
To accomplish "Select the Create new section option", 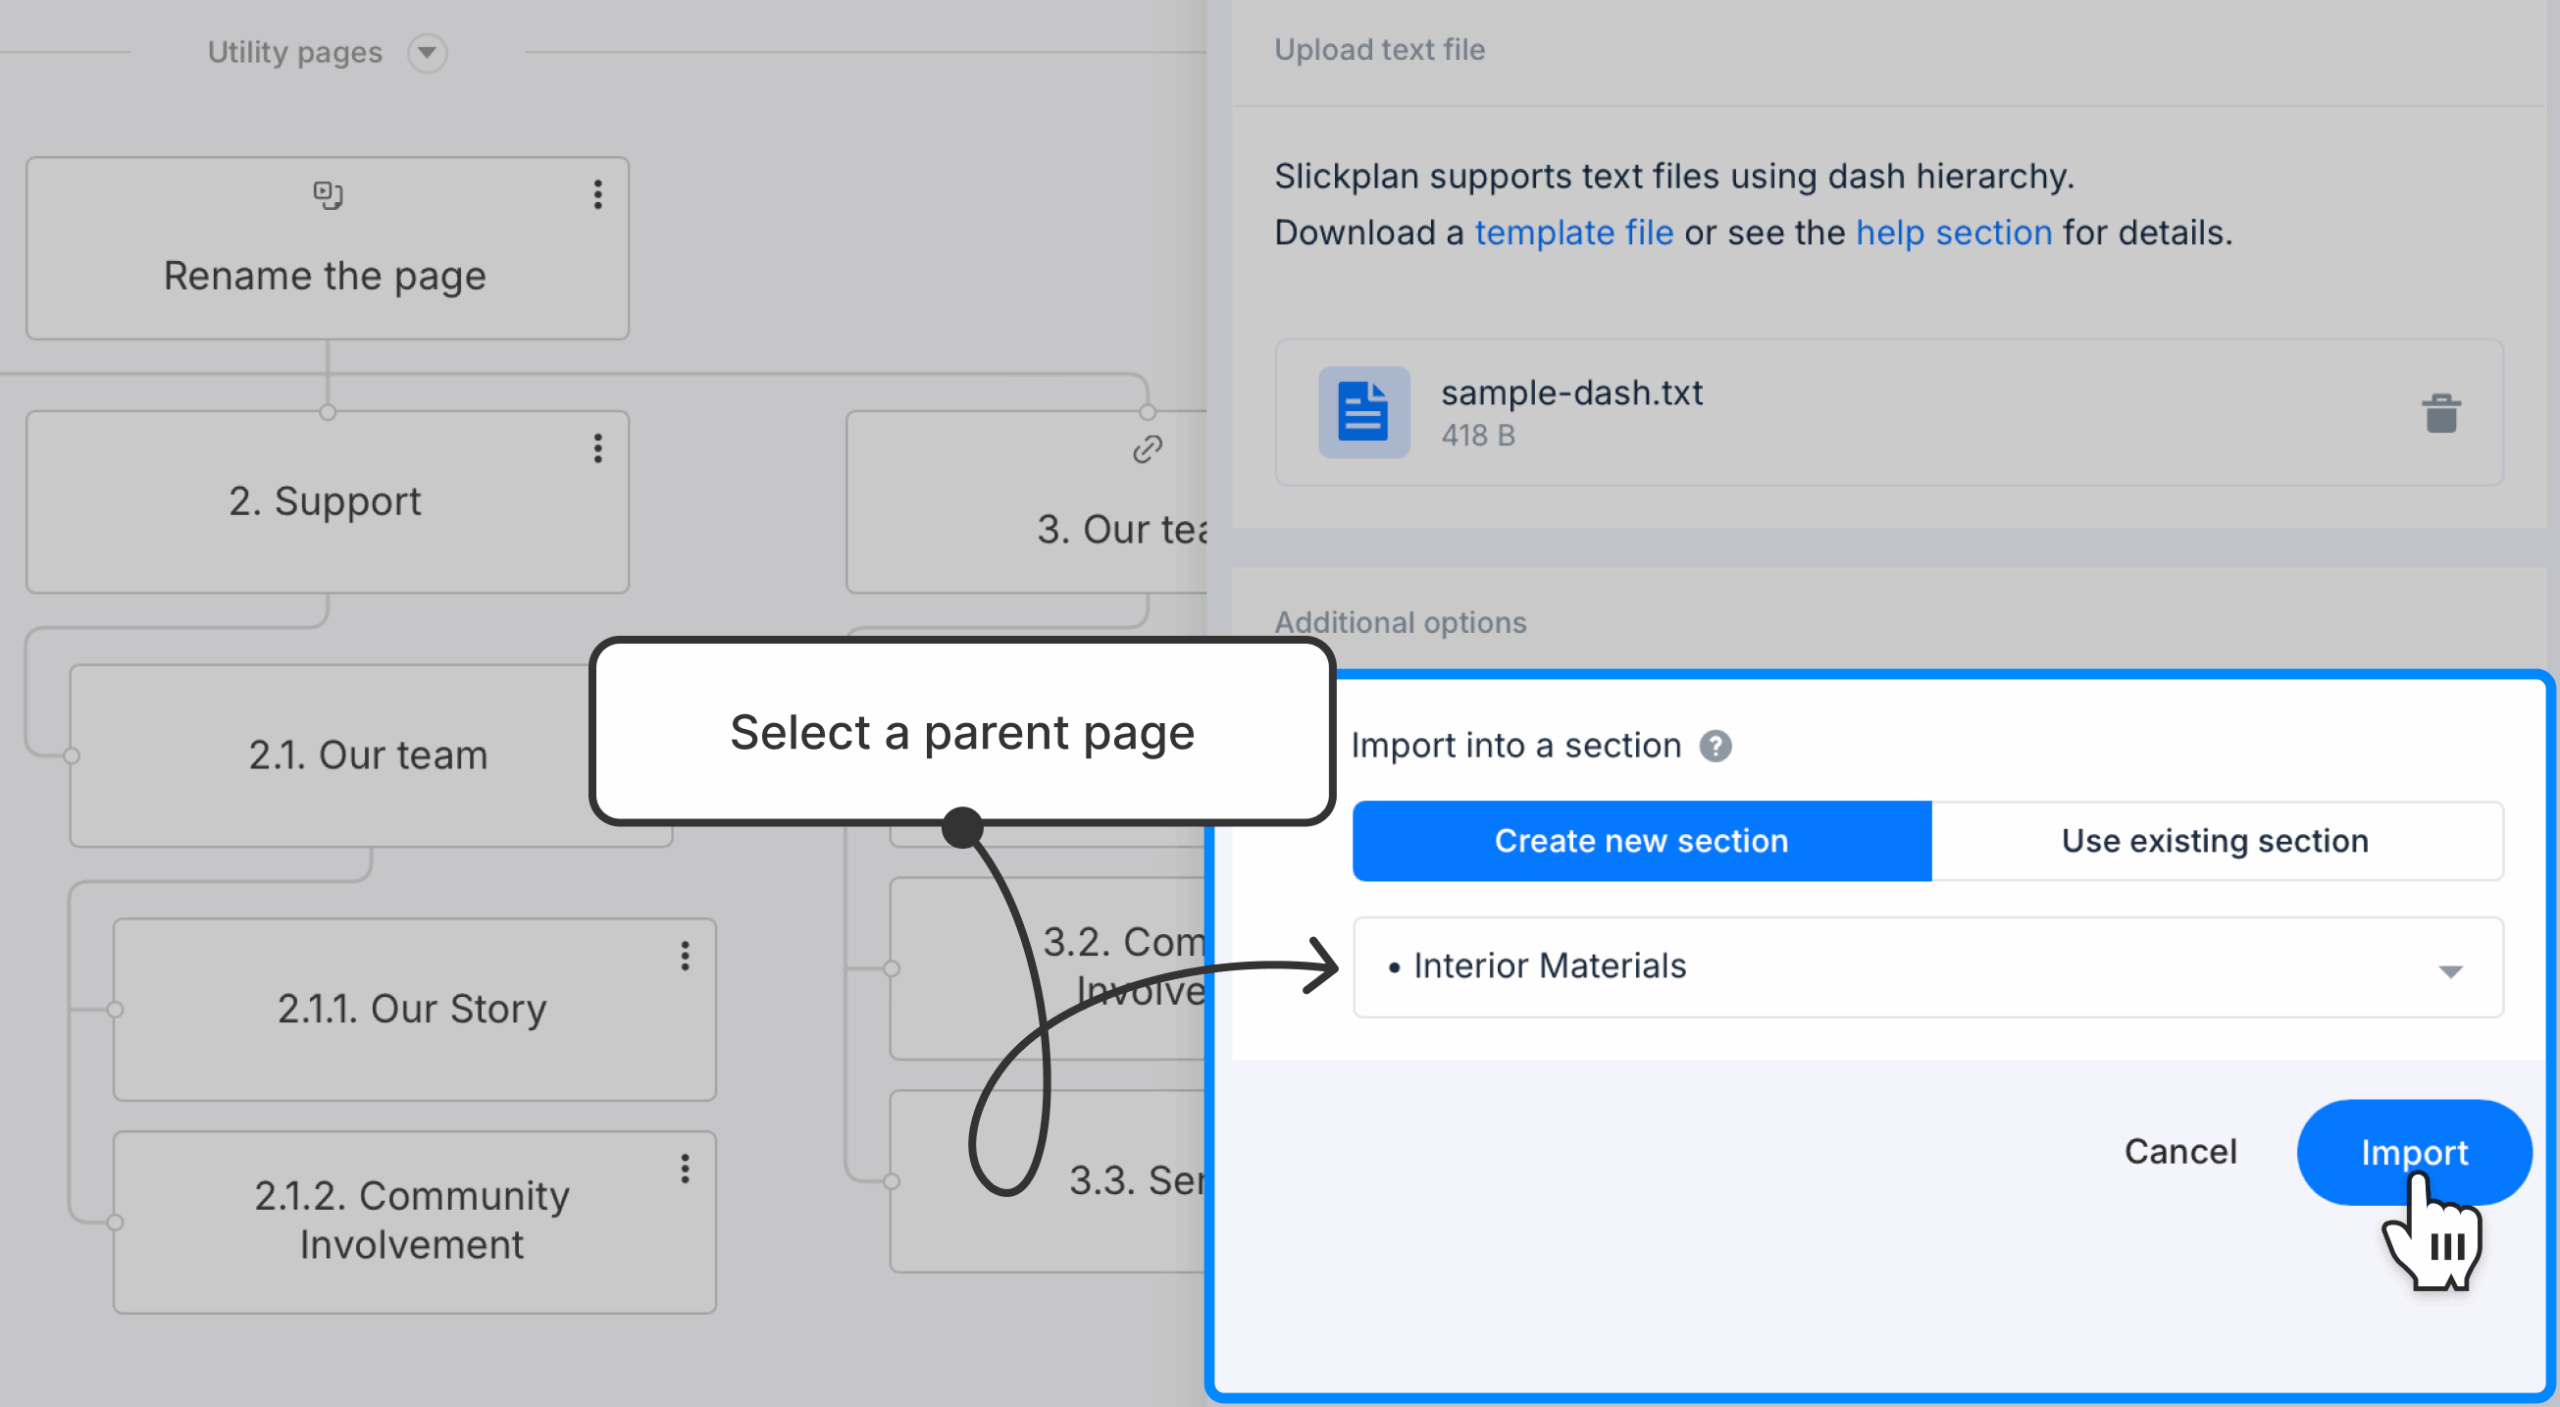I will (x=1642, y=841).
